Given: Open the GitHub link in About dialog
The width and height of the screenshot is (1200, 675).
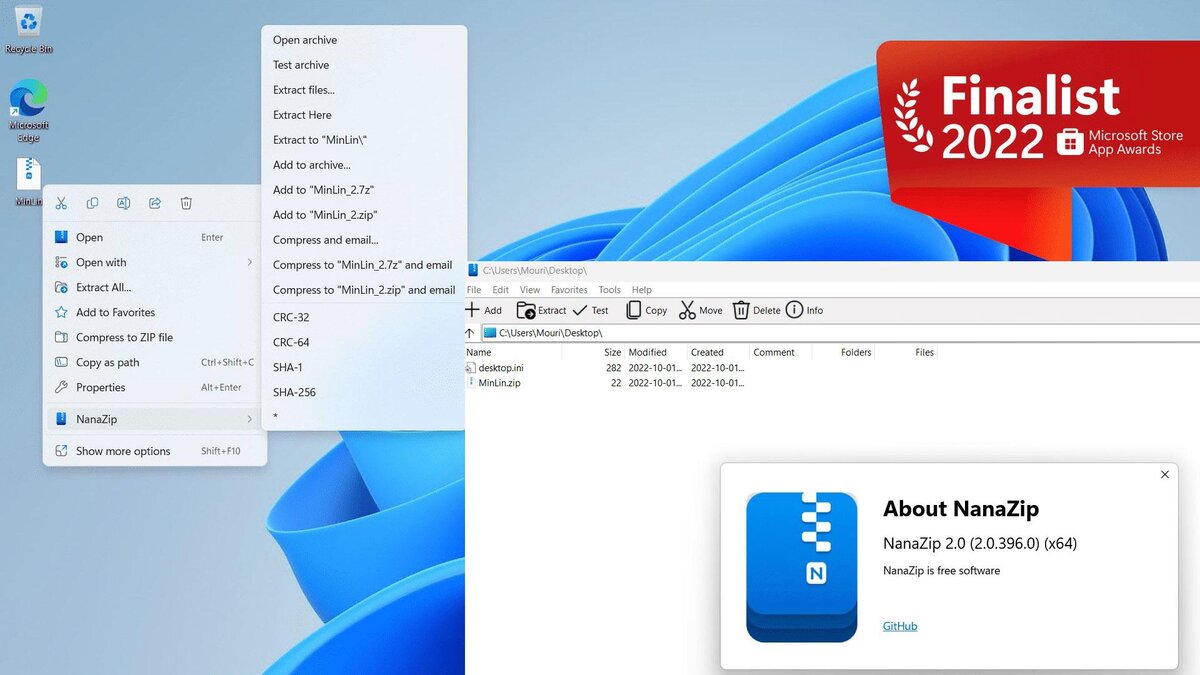Looking at the screenshot, I should point(900,626).
